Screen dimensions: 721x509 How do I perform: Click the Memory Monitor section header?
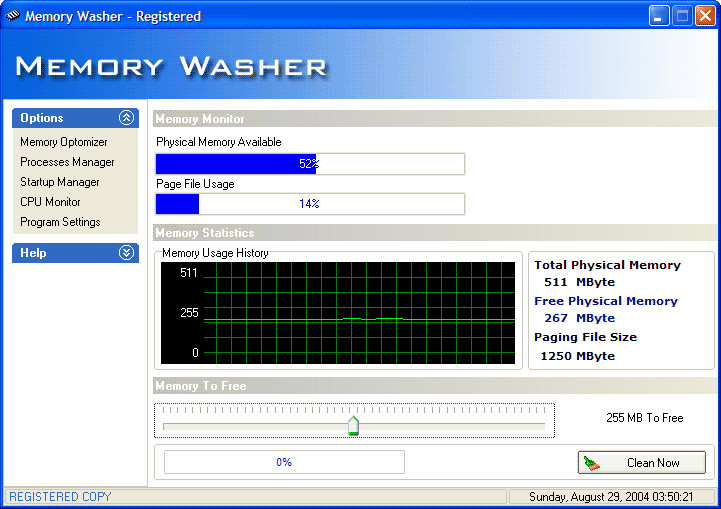[x=435, y=119]
